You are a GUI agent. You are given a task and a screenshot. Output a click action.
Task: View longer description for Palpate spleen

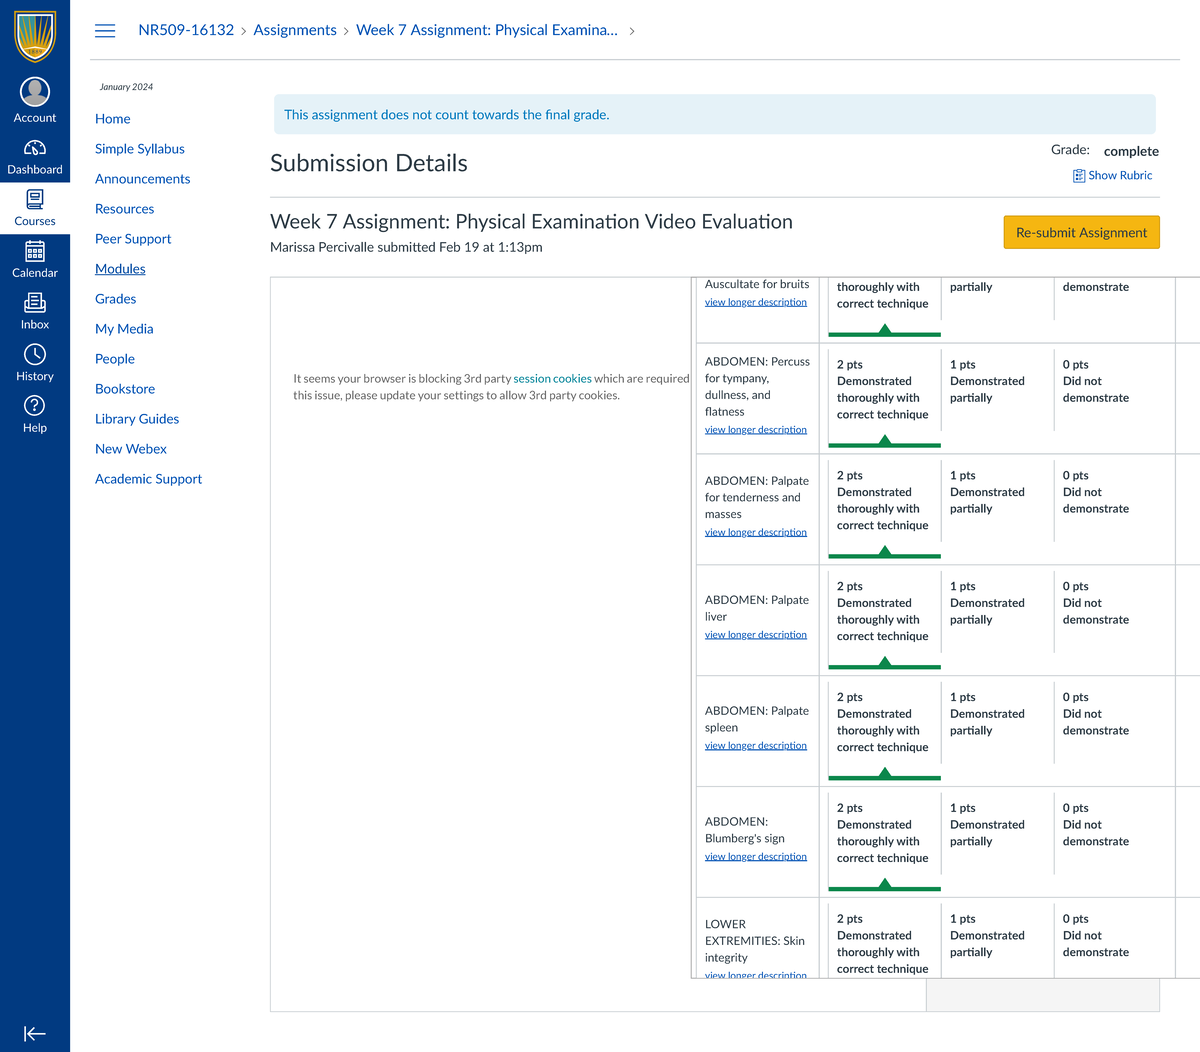[x=756, y=746]
